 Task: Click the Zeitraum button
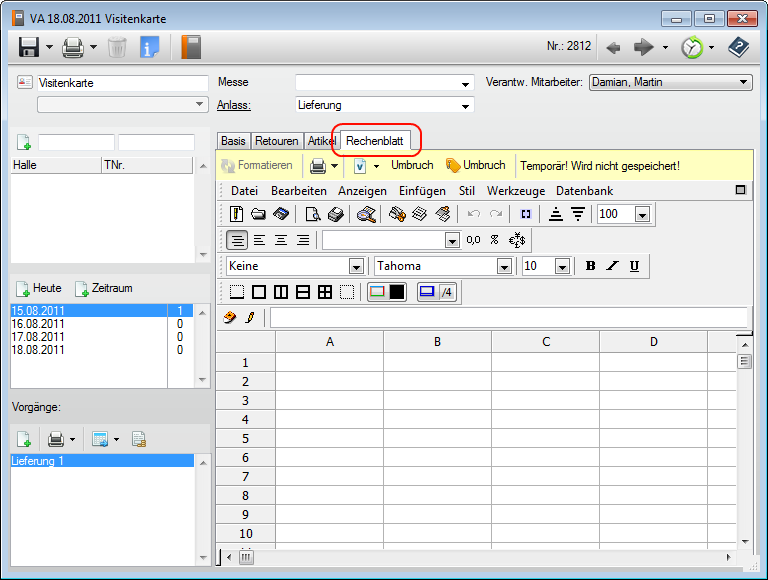[103, 288]
